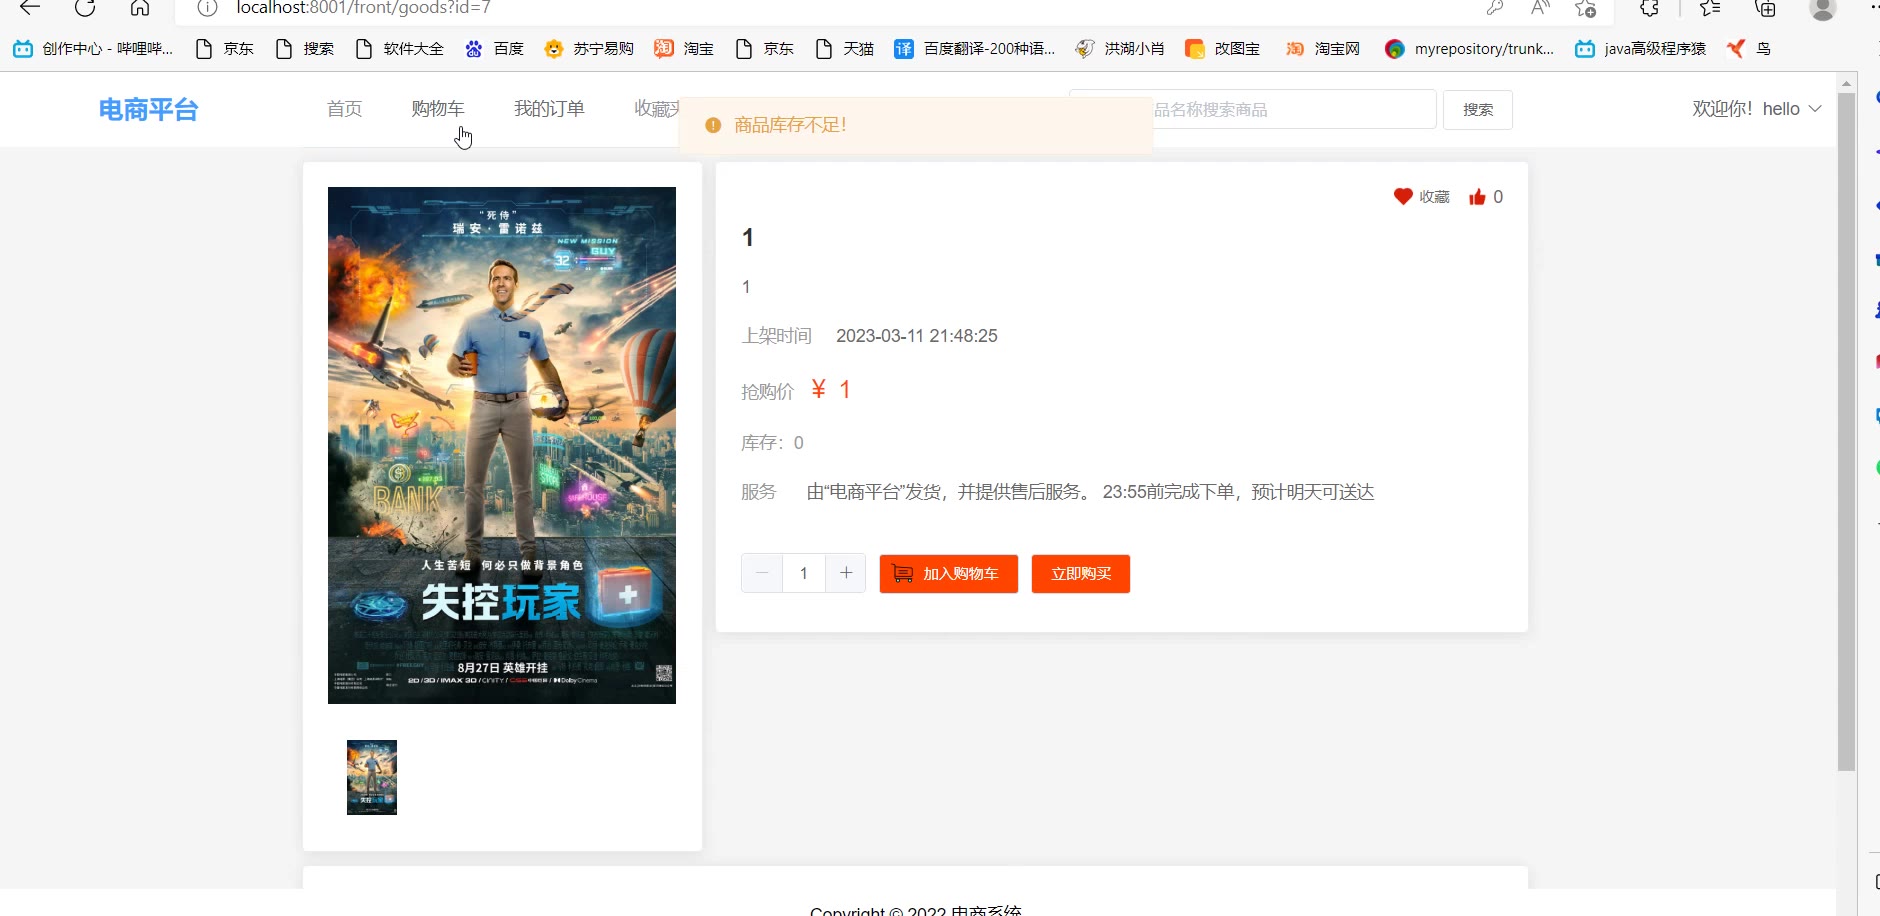The image size is (1880, 916).
Task: Click the thumbs-up like icon
Action: (1477, 197)
